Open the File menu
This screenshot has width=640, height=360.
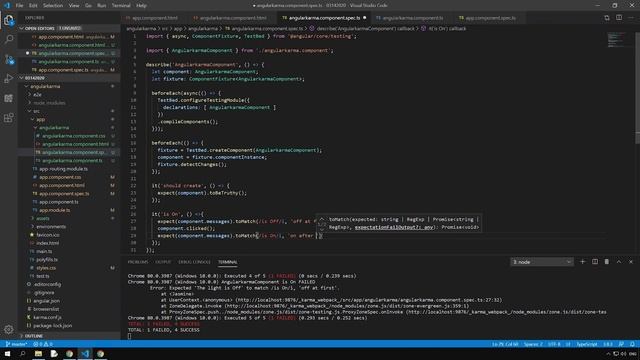coord(19,6)
